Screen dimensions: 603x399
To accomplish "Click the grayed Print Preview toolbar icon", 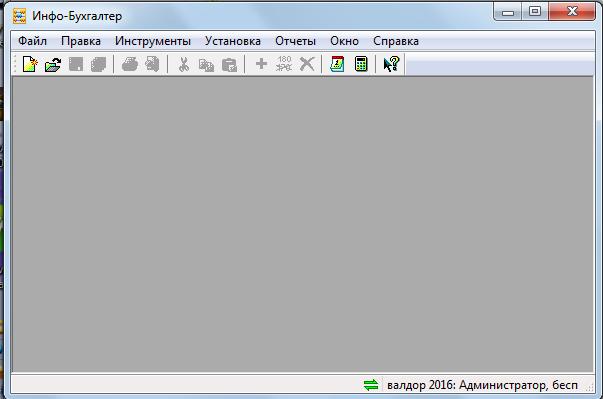I will [x=152, y=64].
